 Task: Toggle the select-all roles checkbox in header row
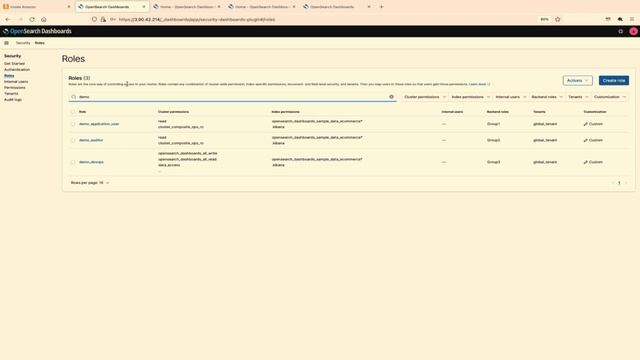click(x=73, y=112)
